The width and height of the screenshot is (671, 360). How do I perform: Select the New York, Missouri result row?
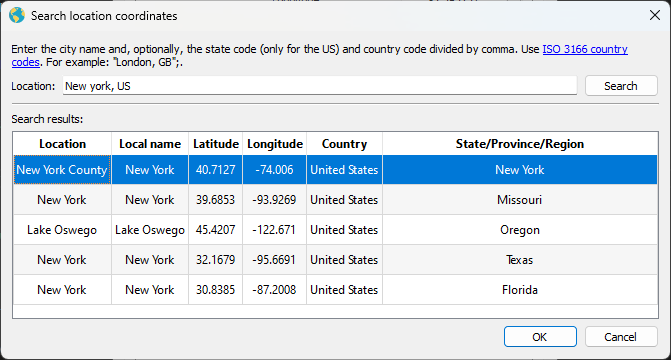click(336, 200)
